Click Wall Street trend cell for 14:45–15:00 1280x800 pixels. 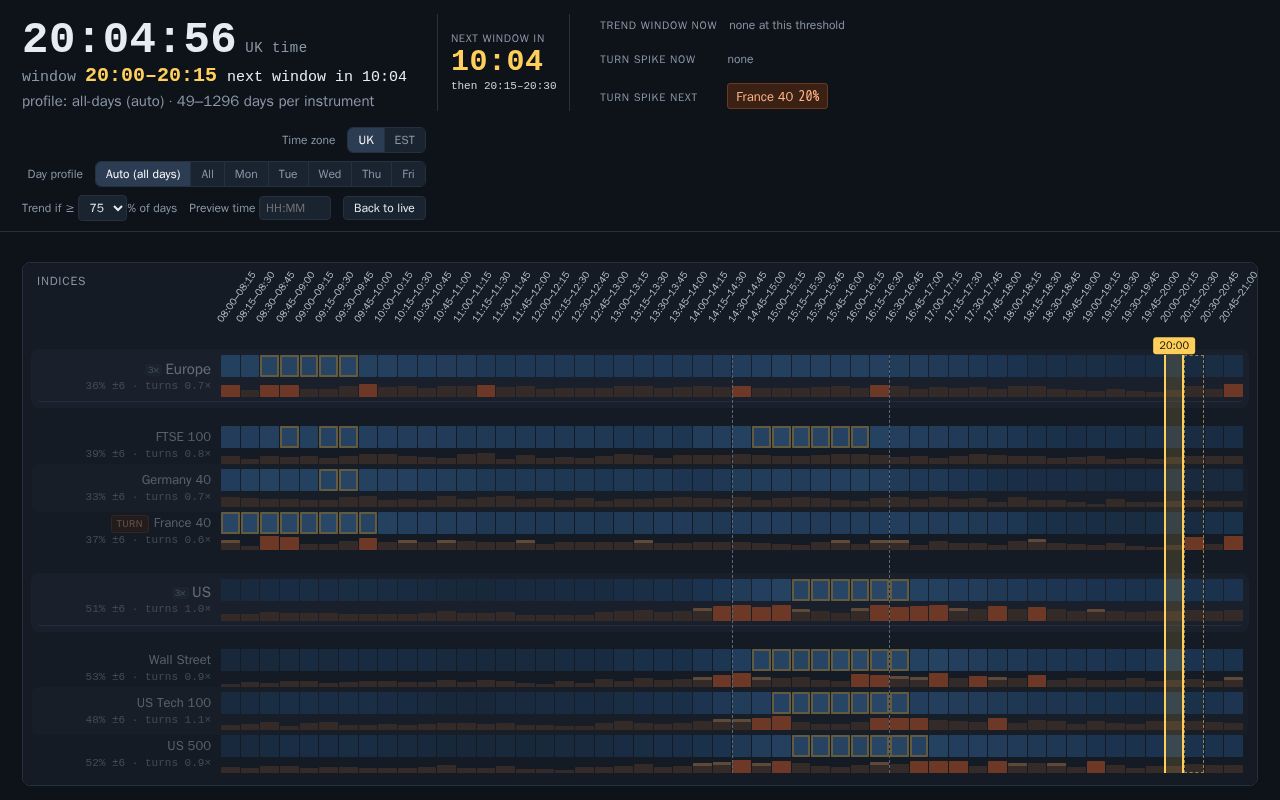(x=762, y=660)
